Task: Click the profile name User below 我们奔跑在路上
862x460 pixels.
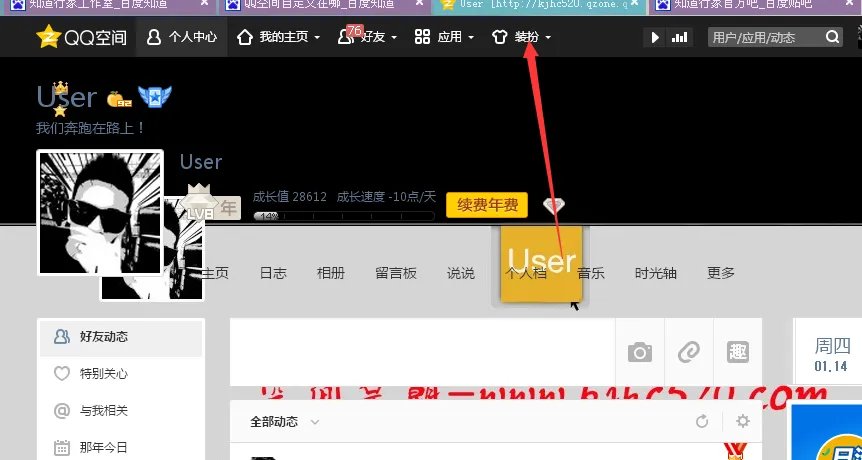Action: [201, 162]
